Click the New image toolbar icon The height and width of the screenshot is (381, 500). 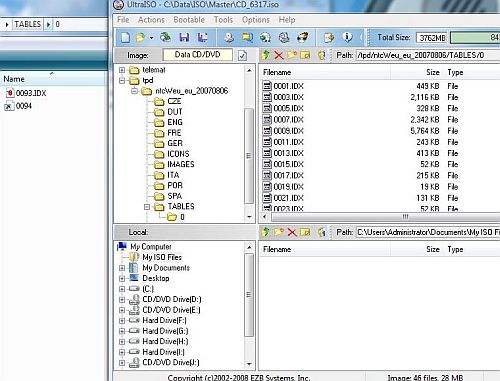126,37
